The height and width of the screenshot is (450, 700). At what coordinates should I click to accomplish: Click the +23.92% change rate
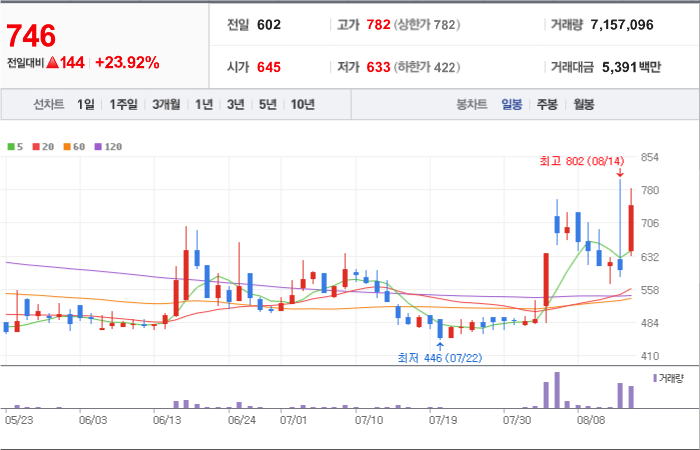(127, 63)
